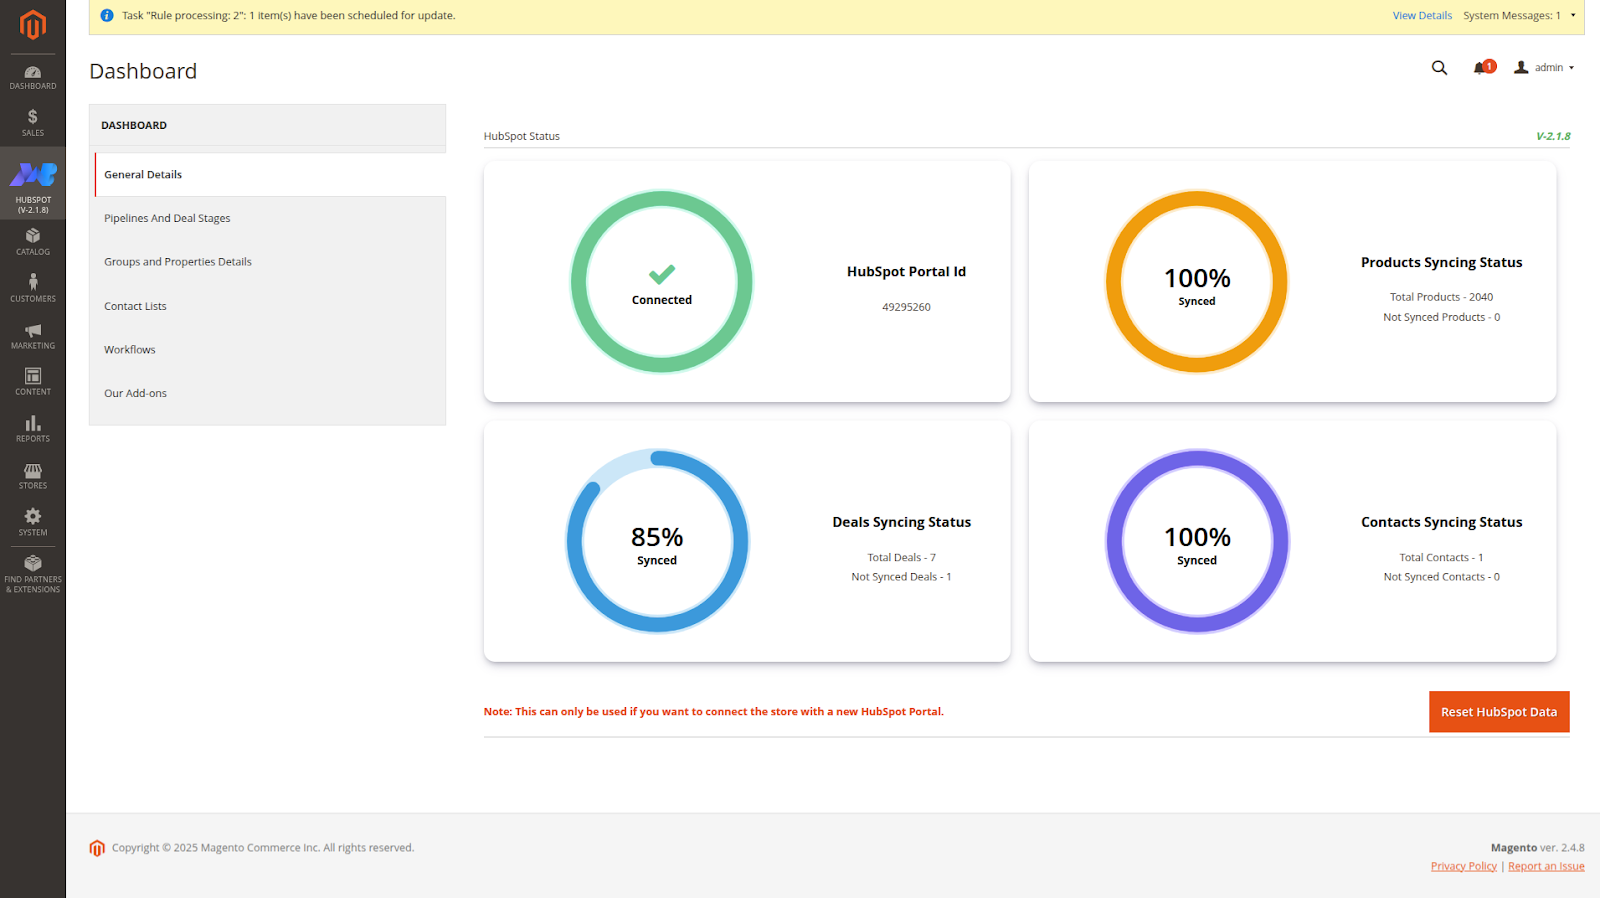Open the Our Add-ons tab

(x=270, y=393)
